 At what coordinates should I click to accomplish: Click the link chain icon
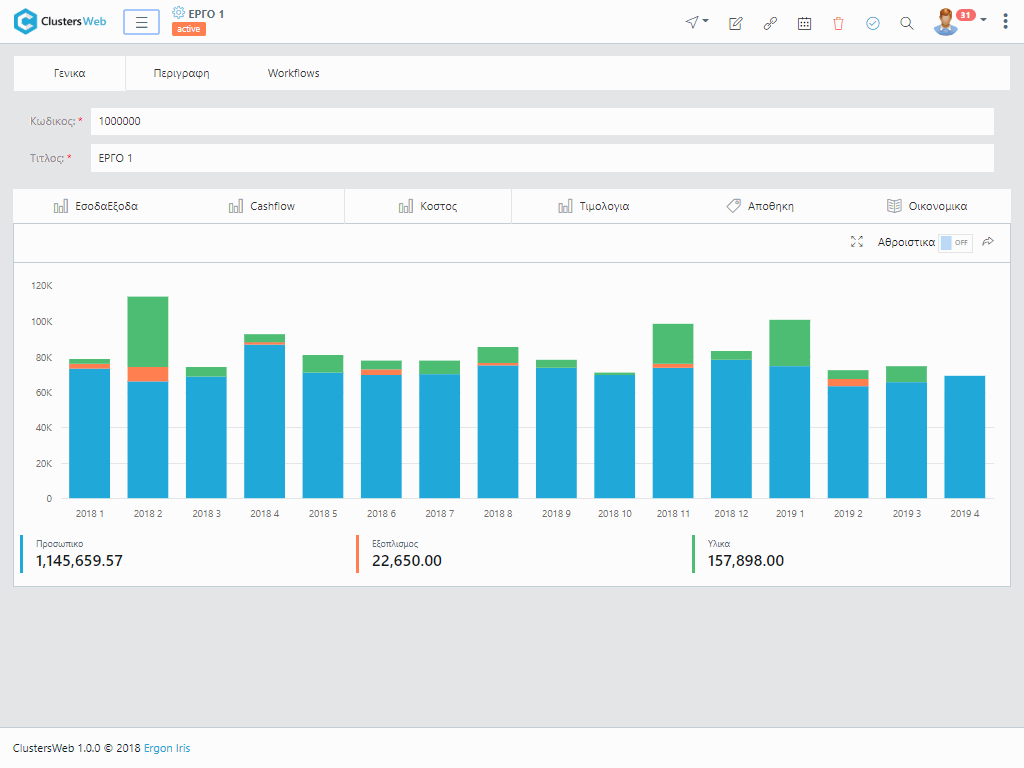click(x=770, y=23)
